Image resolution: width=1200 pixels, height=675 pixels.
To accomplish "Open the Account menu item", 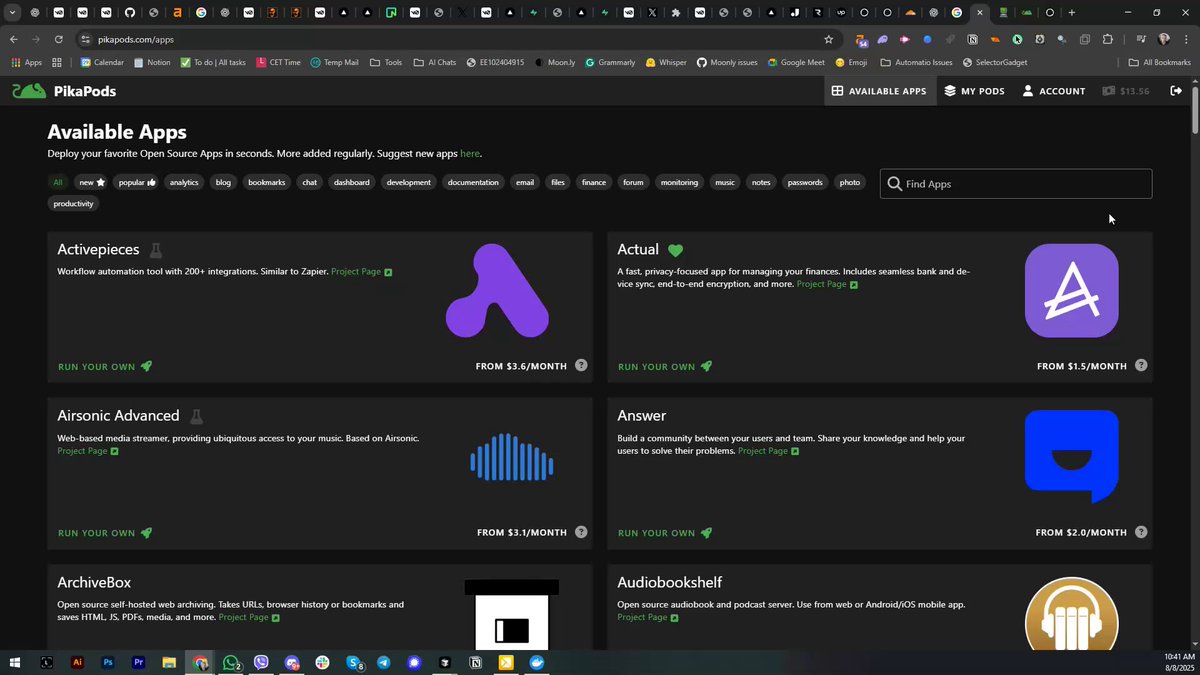I will pyautogui.click(x=1053, y=91).
